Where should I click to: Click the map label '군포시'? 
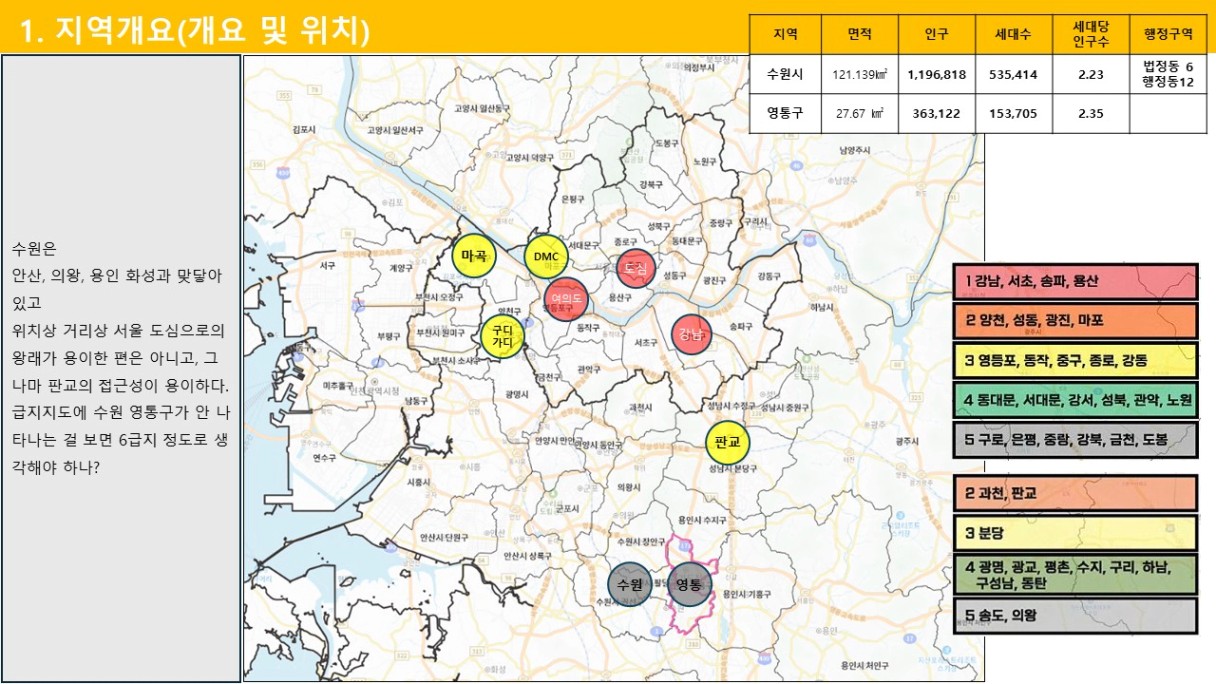(567, 508)
